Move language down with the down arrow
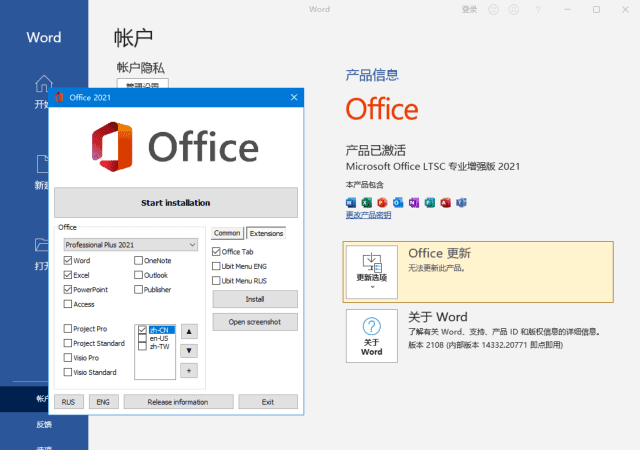This screenshot has width=640, height=450. pyautogui.click(x=189, y=351)
